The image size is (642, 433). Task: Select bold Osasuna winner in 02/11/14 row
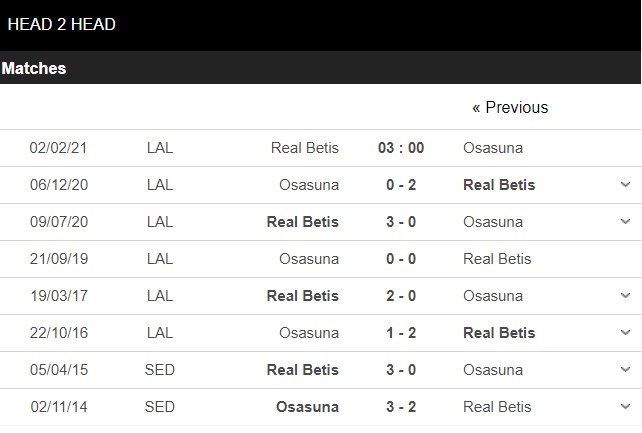[x=307, y=407]
